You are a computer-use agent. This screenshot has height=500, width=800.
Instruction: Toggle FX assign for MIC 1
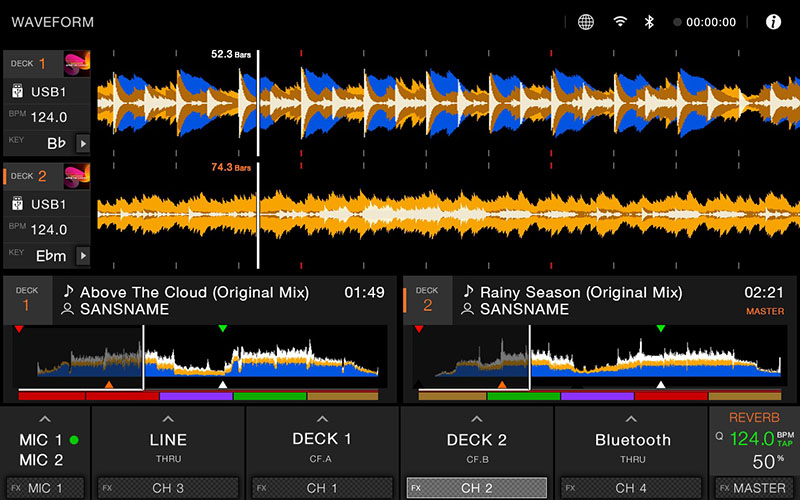pyautogui.click(x=45, y=488)
